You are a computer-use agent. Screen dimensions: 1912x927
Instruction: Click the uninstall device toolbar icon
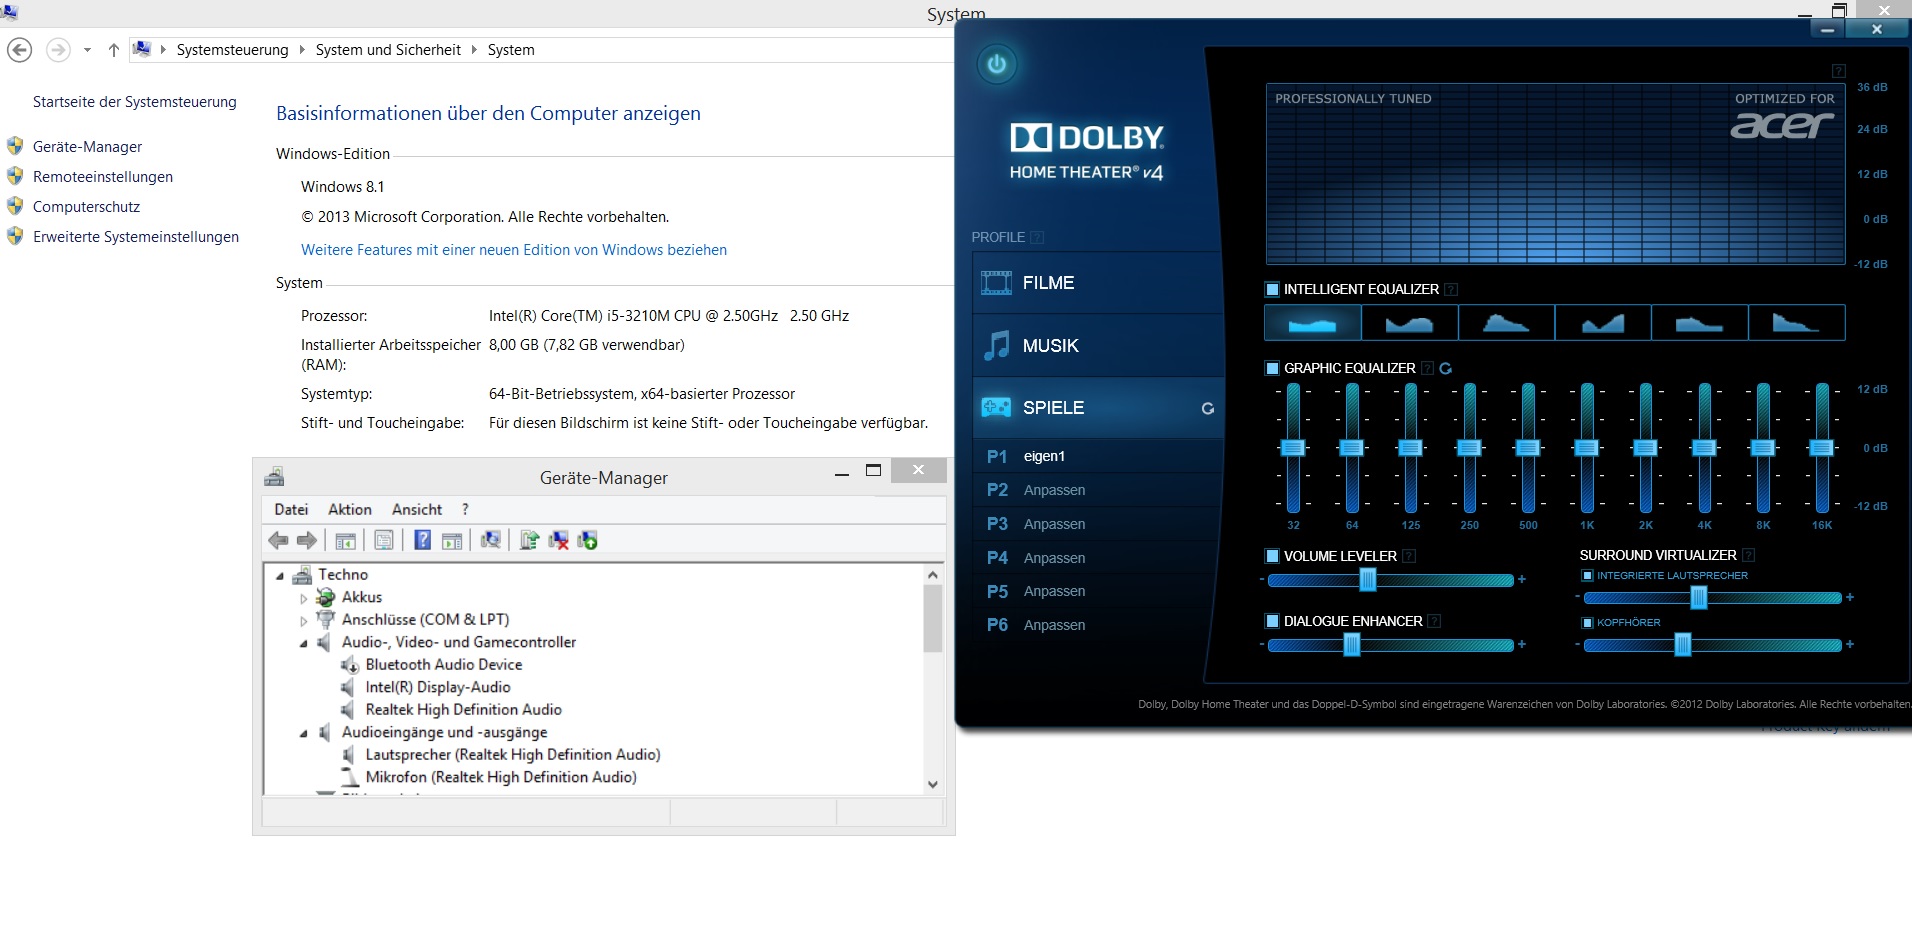point(559,541)
